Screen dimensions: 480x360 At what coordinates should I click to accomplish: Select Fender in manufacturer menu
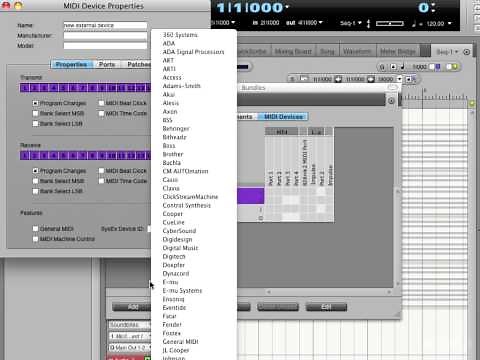172,325
